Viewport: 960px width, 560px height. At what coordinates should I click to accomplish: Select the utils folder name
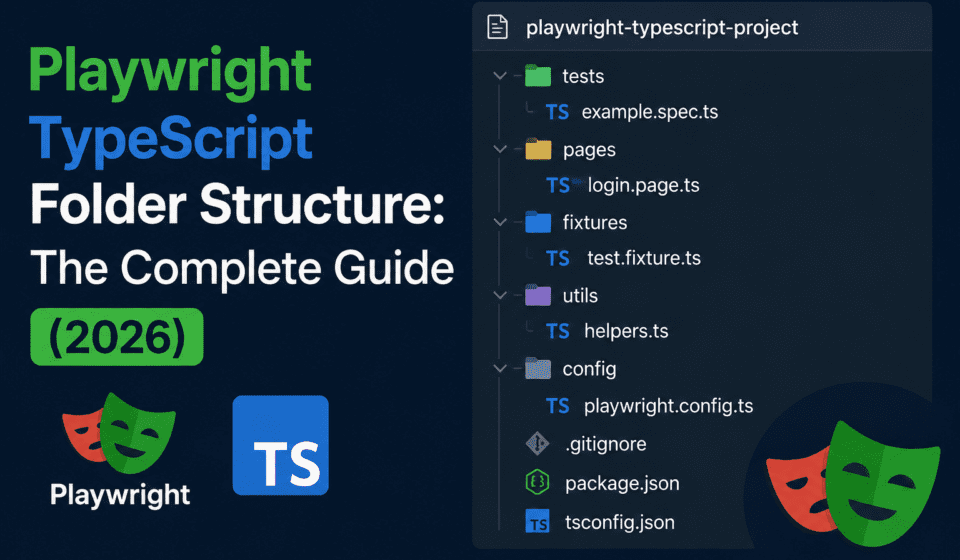coord(580,296)
